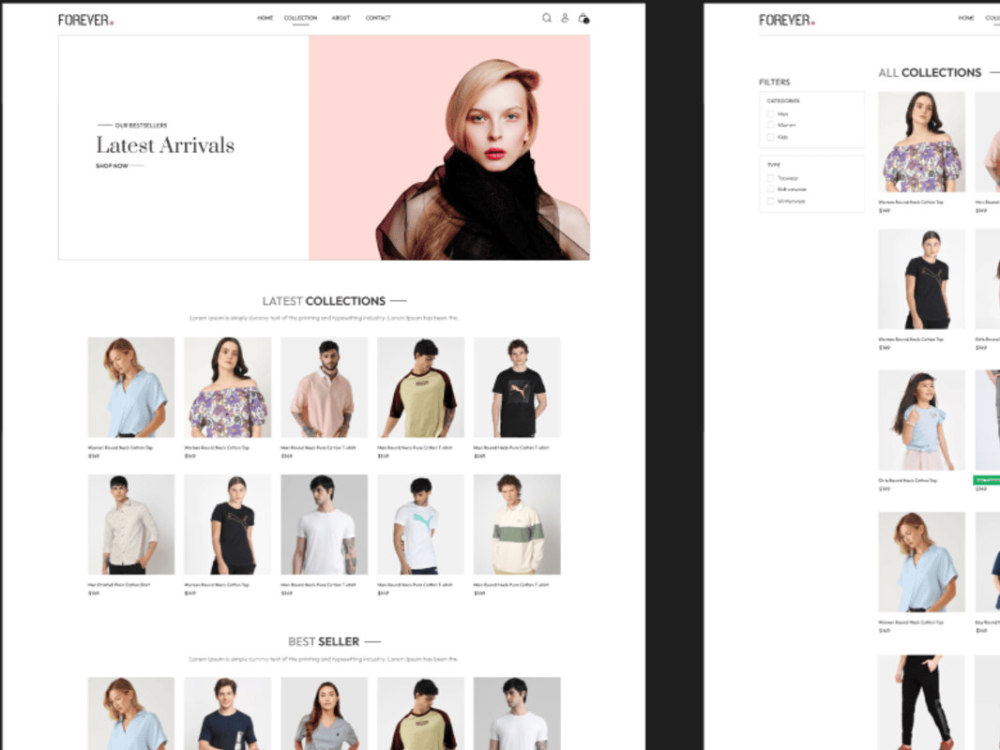Go to HOME in left page navigation
Screen dimensions: 1000x750
pyautogui.click(x=265, y=18)
